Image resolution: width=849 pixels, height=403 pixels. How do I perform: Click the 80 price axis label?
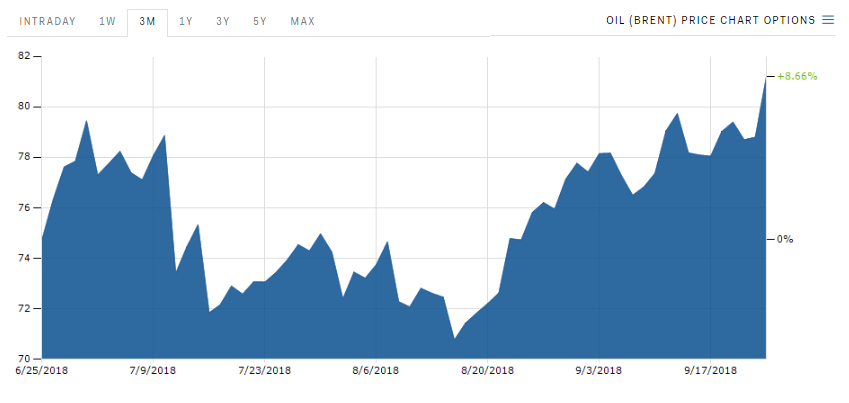click(x=23, y=107)
